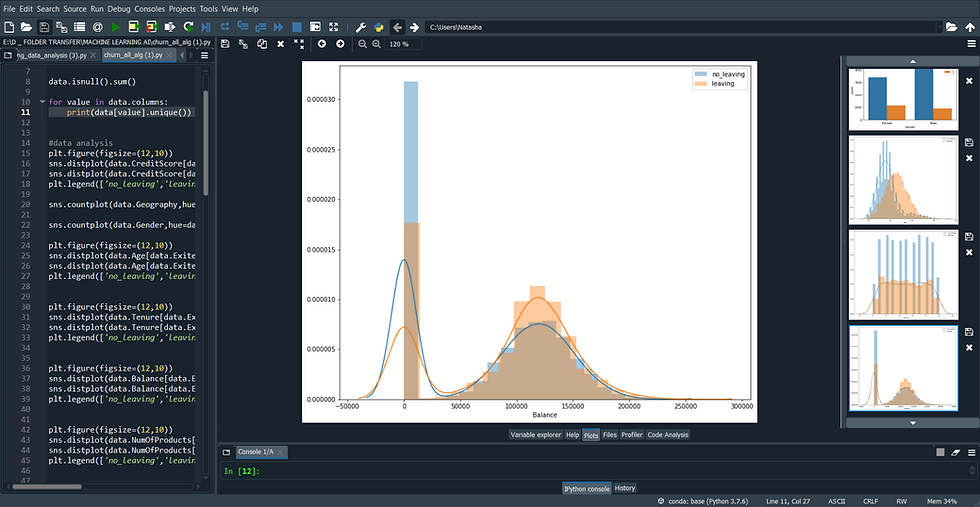Save the plot in Plots toolbar
The width and height of the screenshot is (980, 507).
coord(225,44)
